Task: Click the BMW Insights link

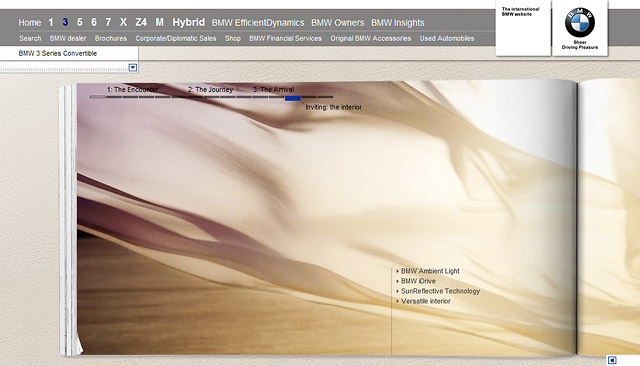Action: tap(398, 23)
